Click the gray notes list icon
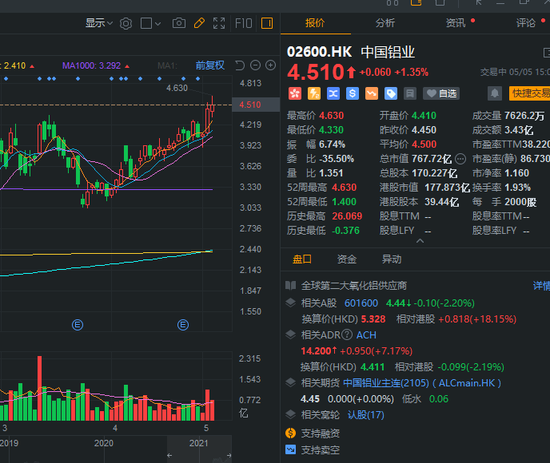 coord(410,94)
